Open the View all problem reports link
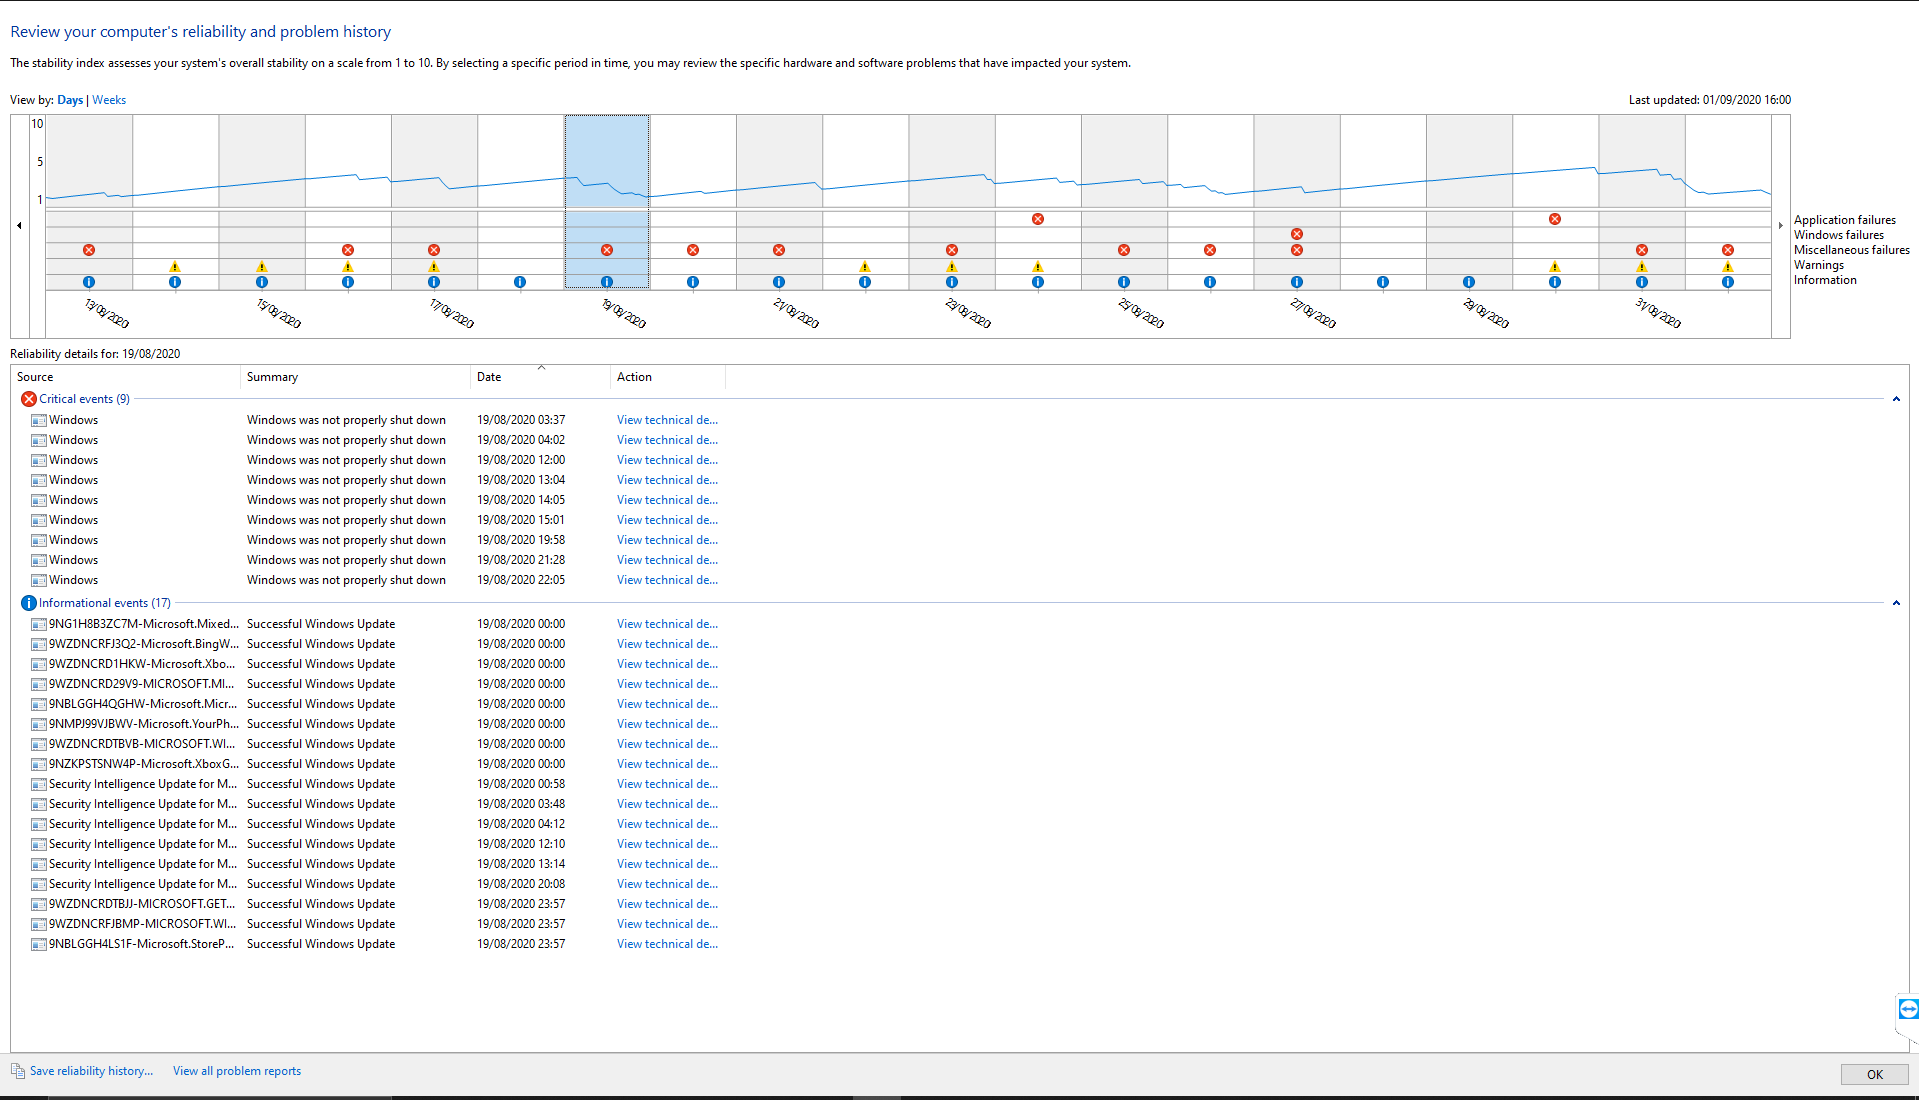This screenshot has height=1100, width=1919. [x=237, y=1071]
